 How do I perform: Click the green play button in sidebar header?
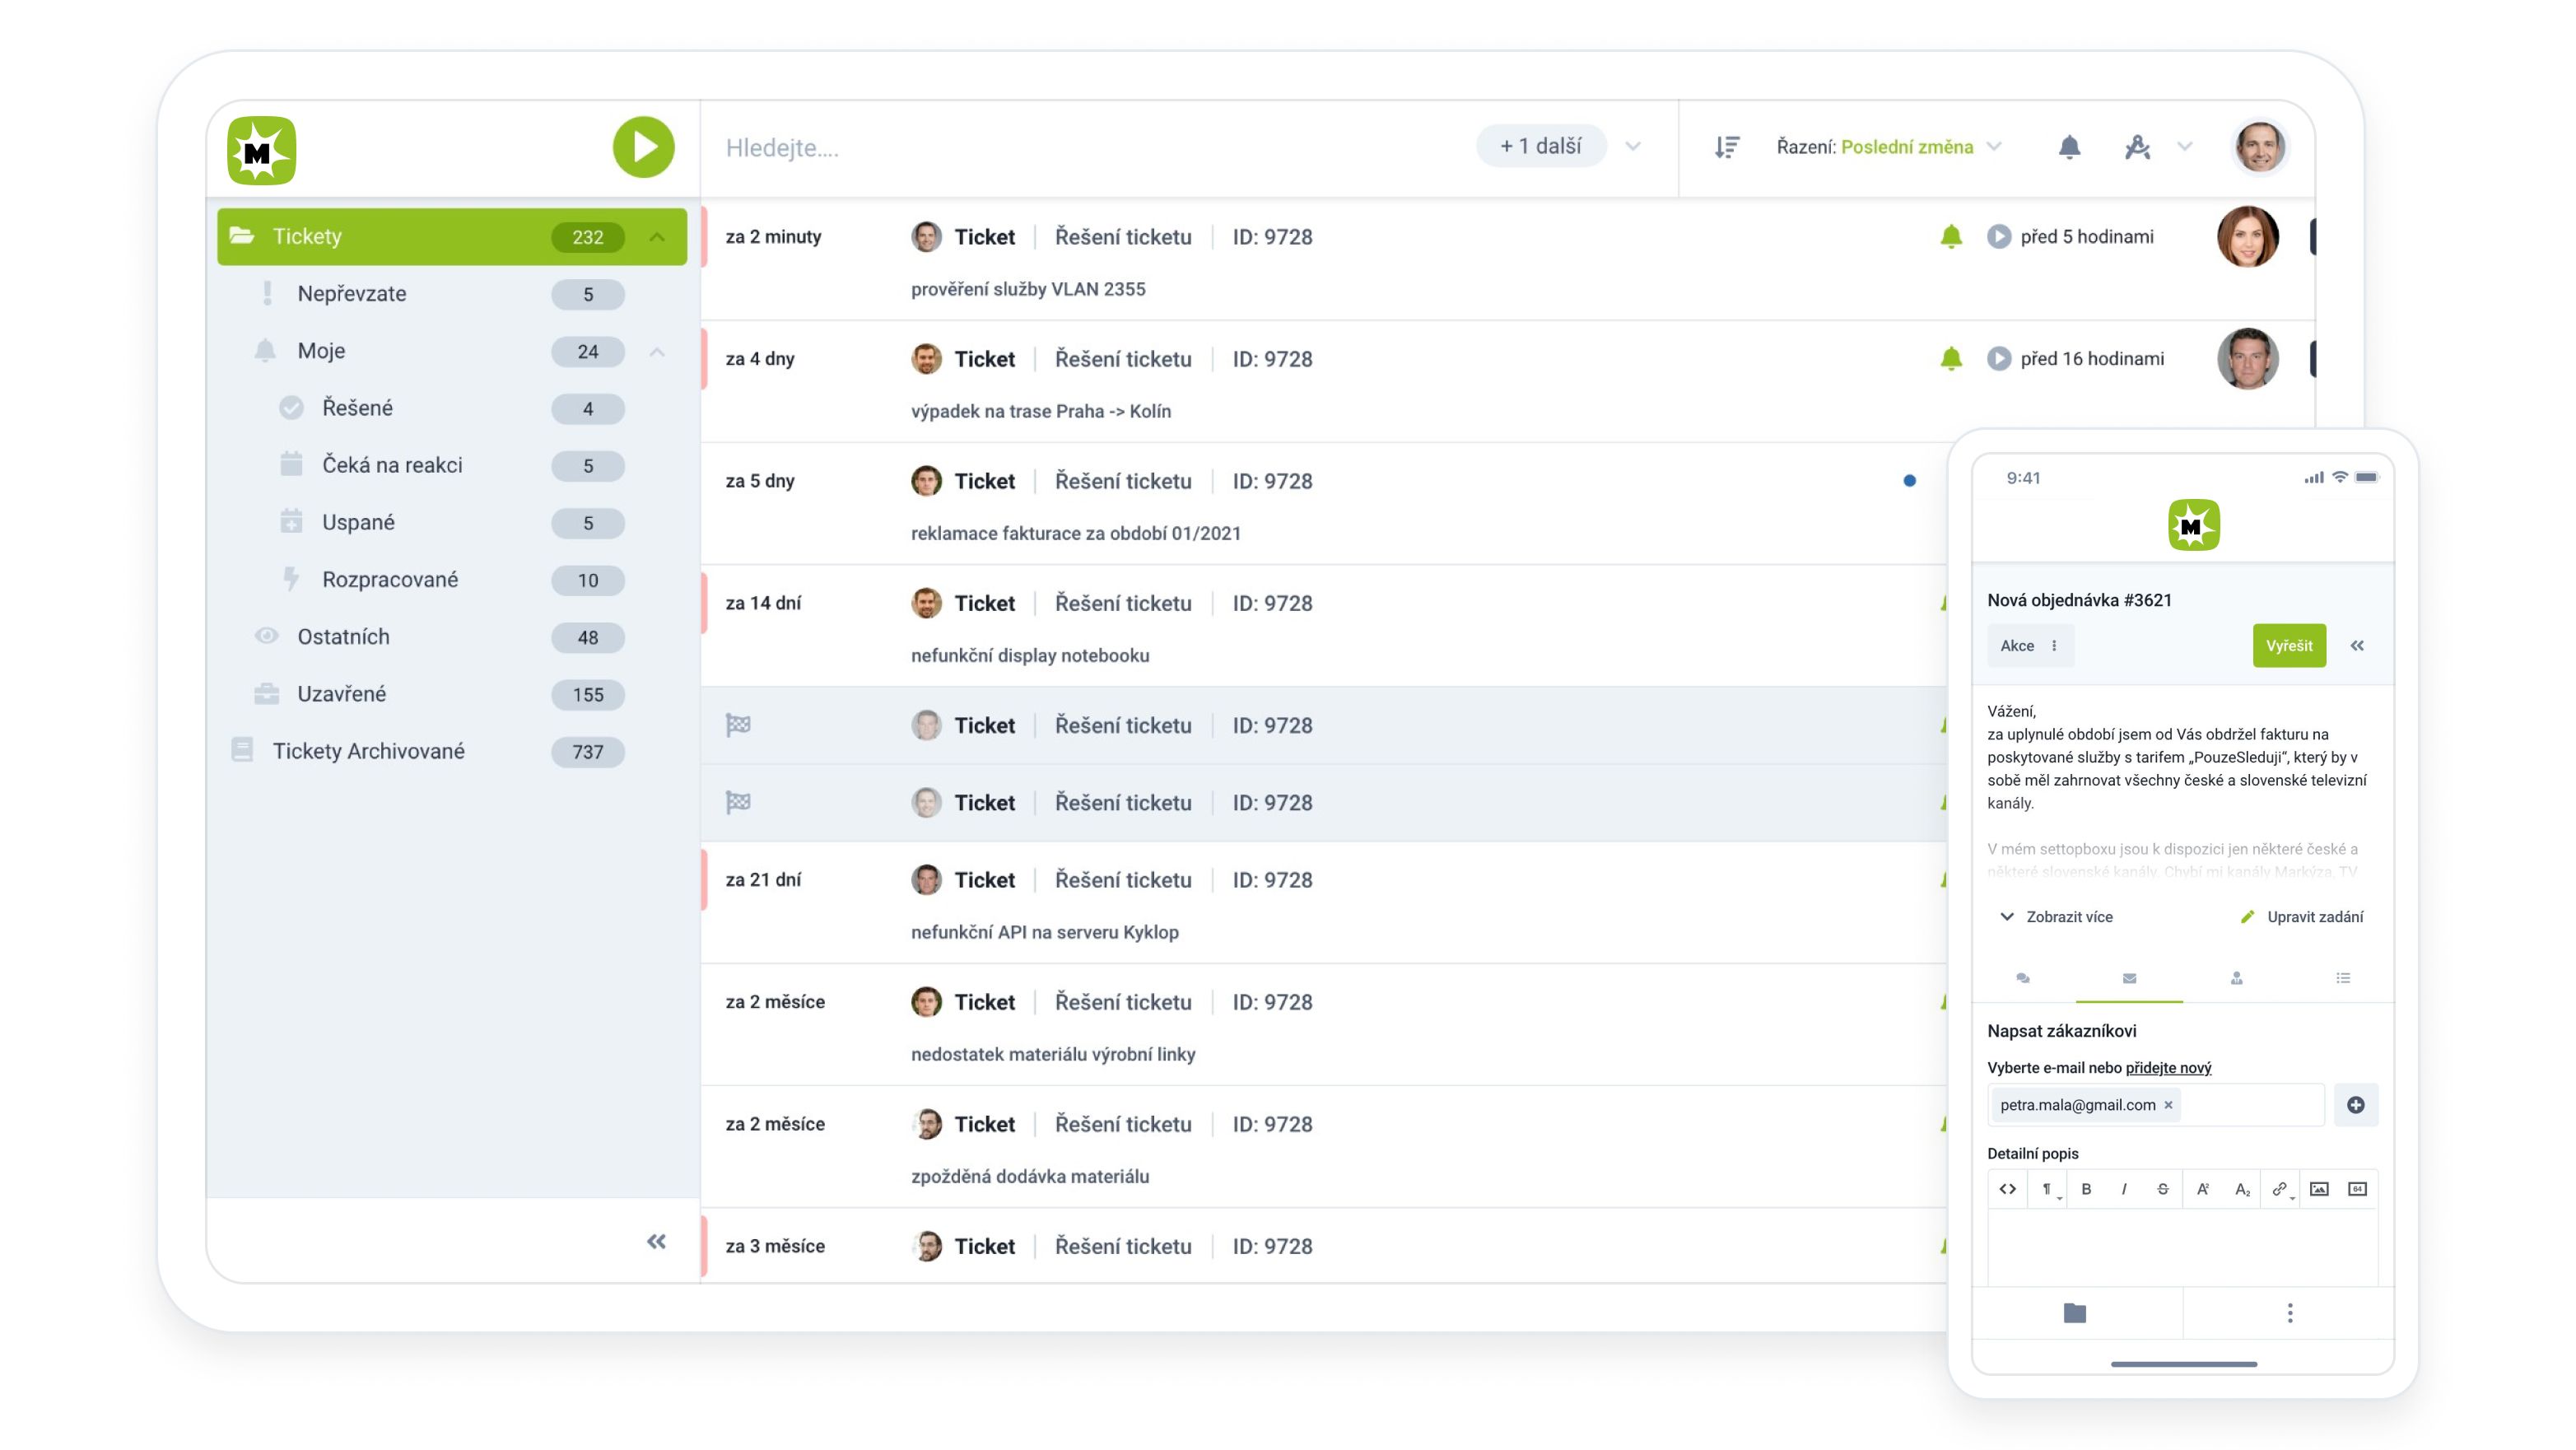643,147
